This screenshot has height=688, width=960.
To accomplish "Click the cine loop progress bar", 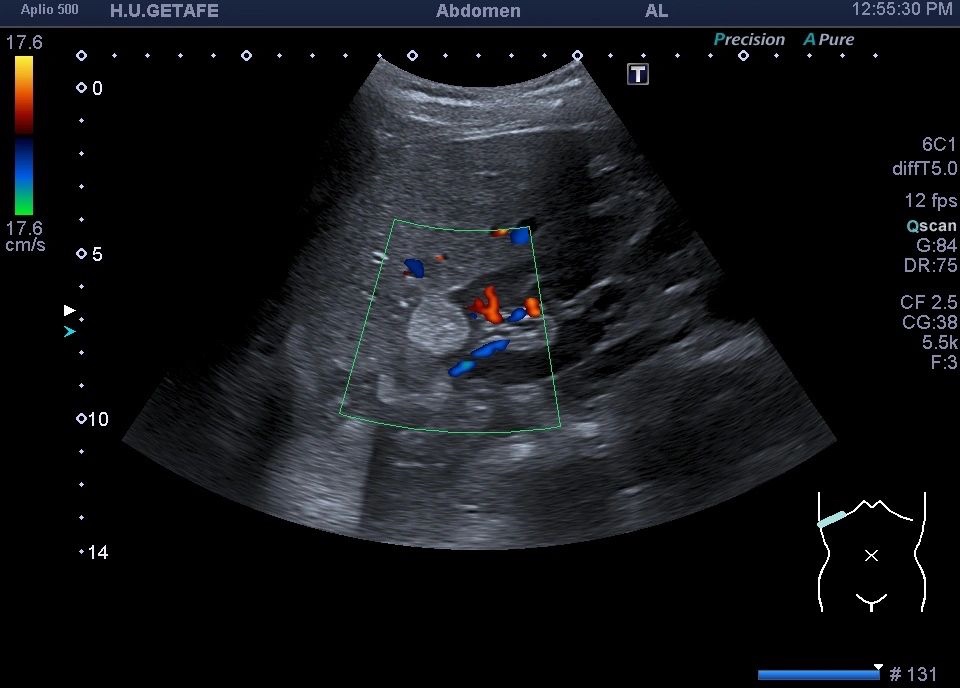I will [818, 675].
